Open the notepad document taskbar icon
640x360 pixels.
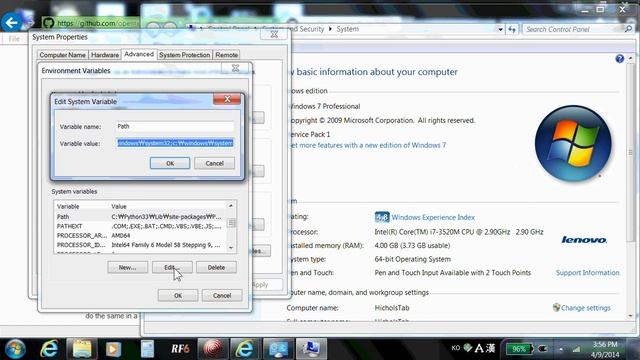(147, 349)
